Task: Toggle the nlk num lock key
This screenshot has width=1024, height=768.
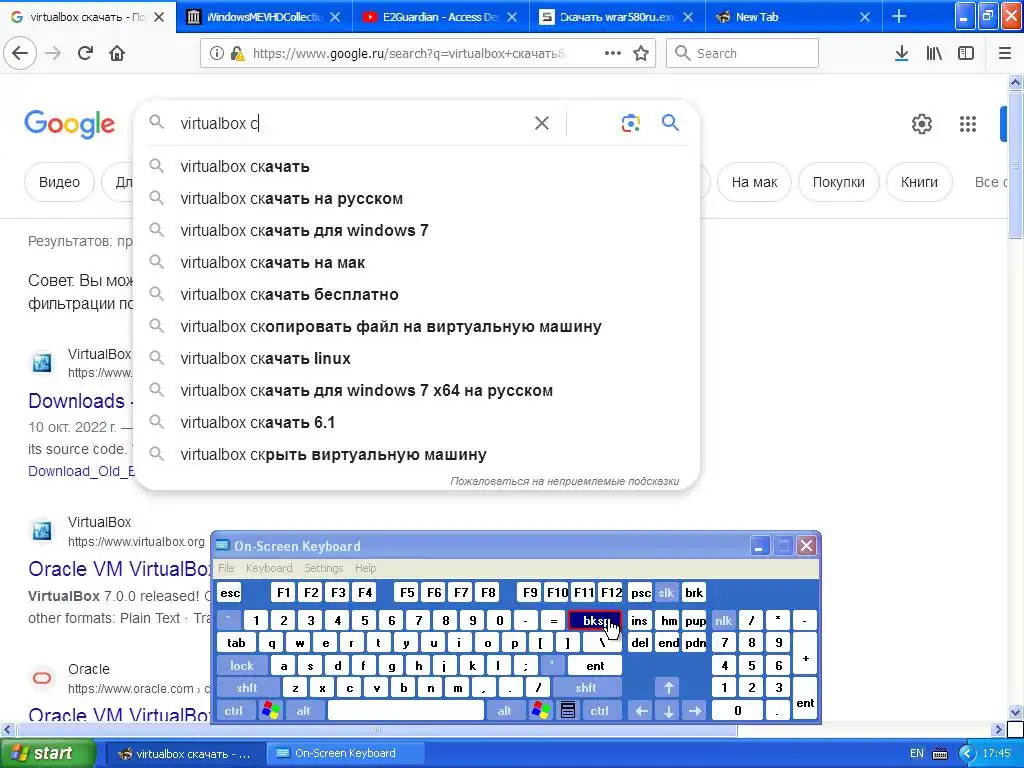Action: coord(723,620)
